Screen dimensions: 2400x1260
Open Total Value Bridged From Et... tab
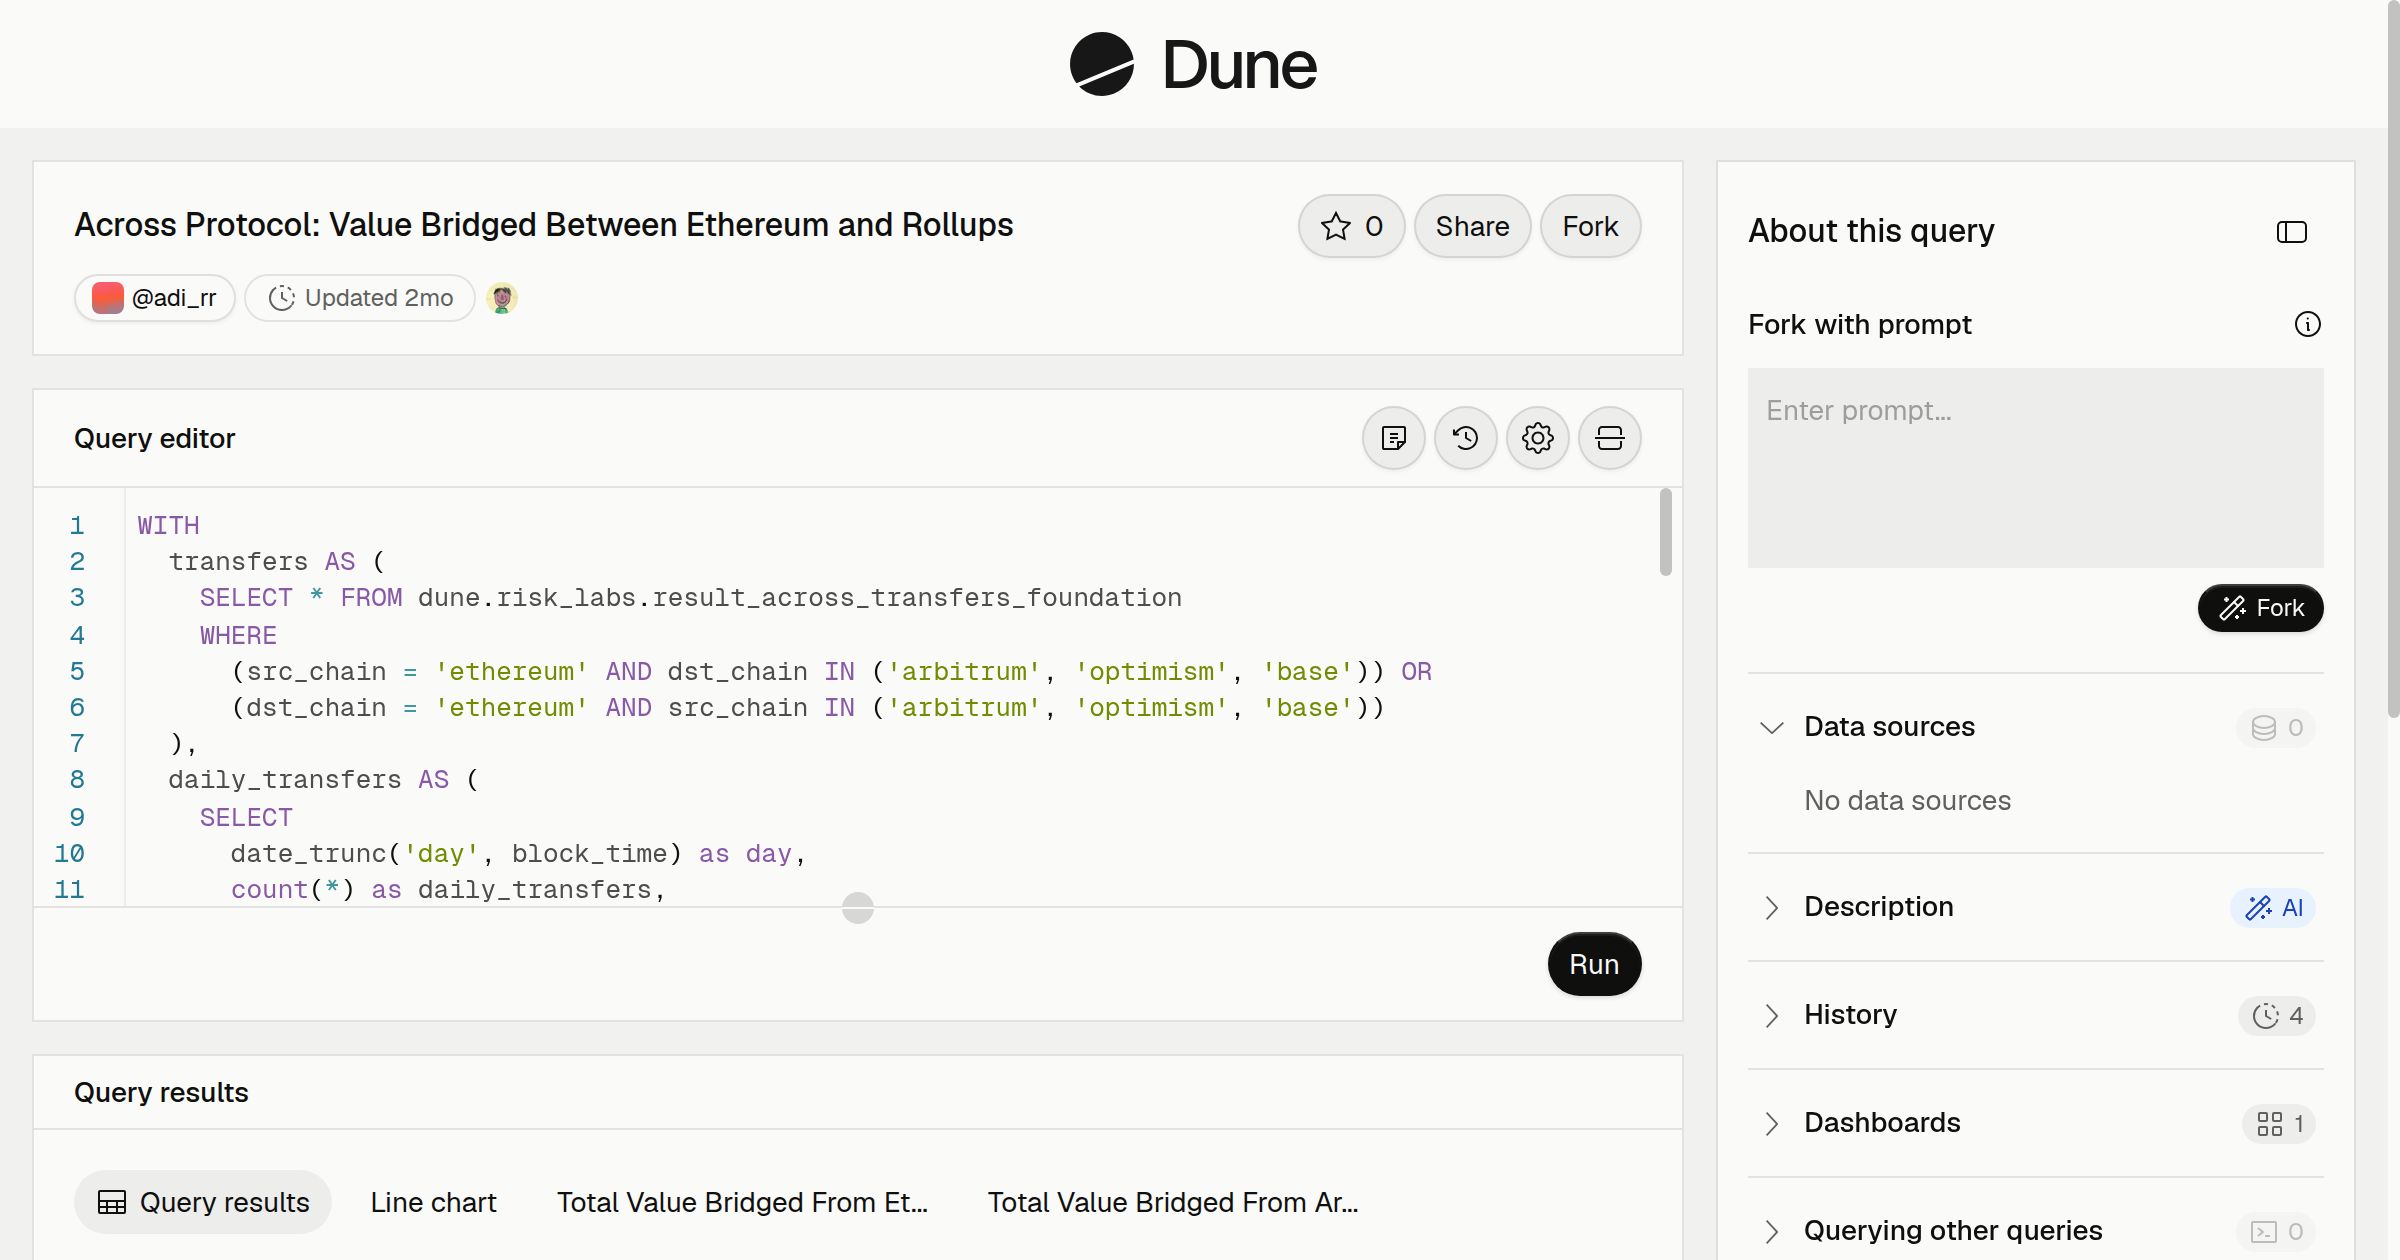click(x=742, y=1202)
